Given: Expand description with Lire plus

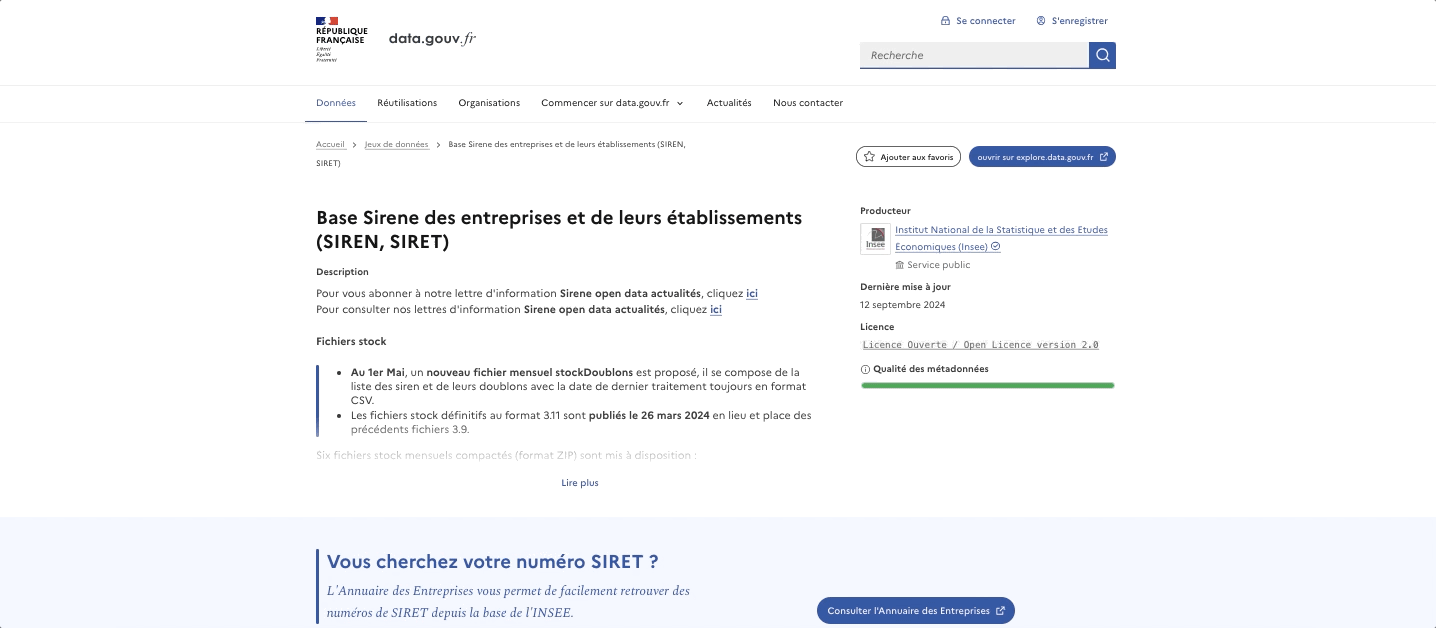Looking at the screenshot, I should (580, 483).
